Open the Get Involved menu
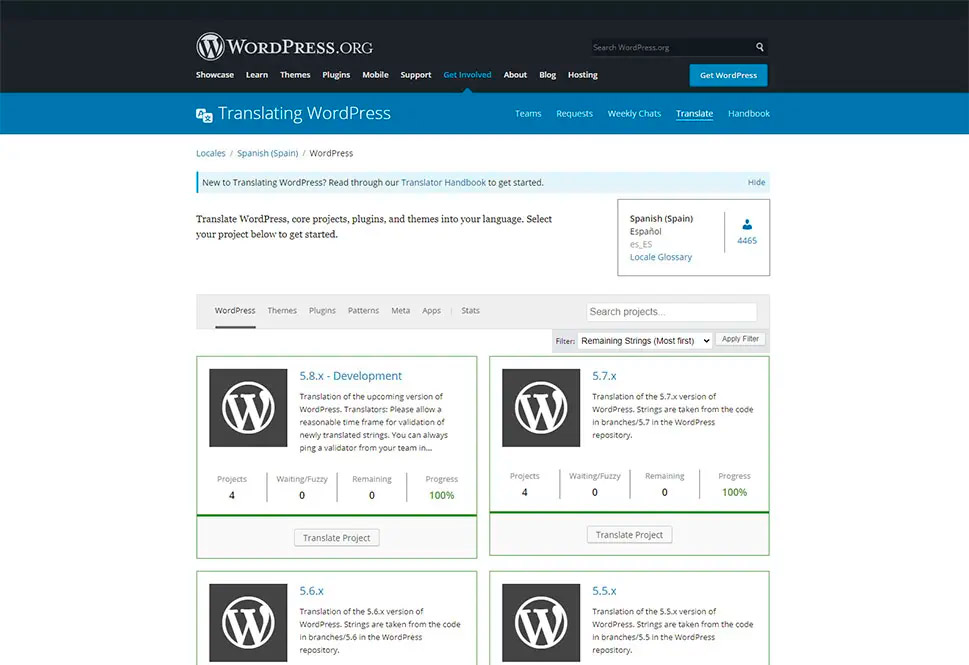Image resolution: width=969 pixels, height=665 pixels. 467,75
